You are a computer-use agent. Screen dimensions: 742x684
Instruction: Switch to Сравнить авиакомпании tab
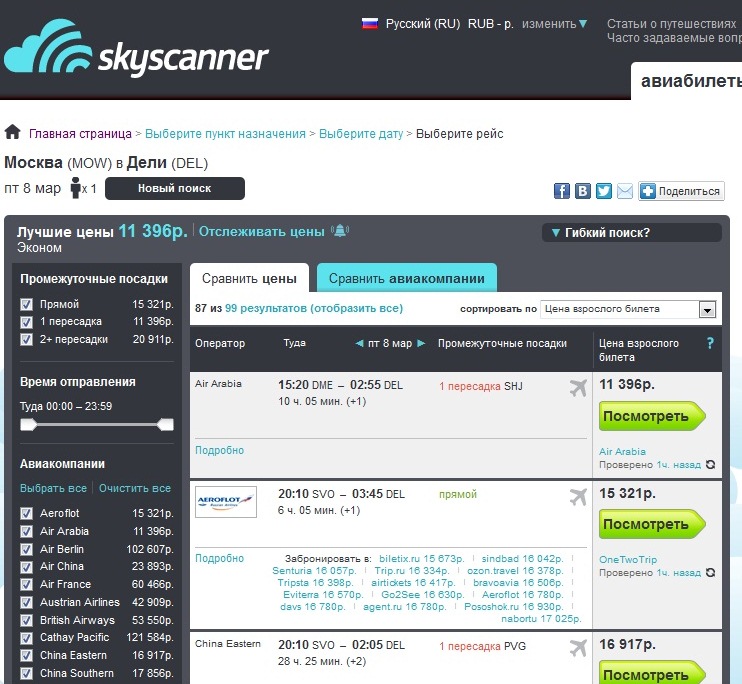tap(406, 279)
